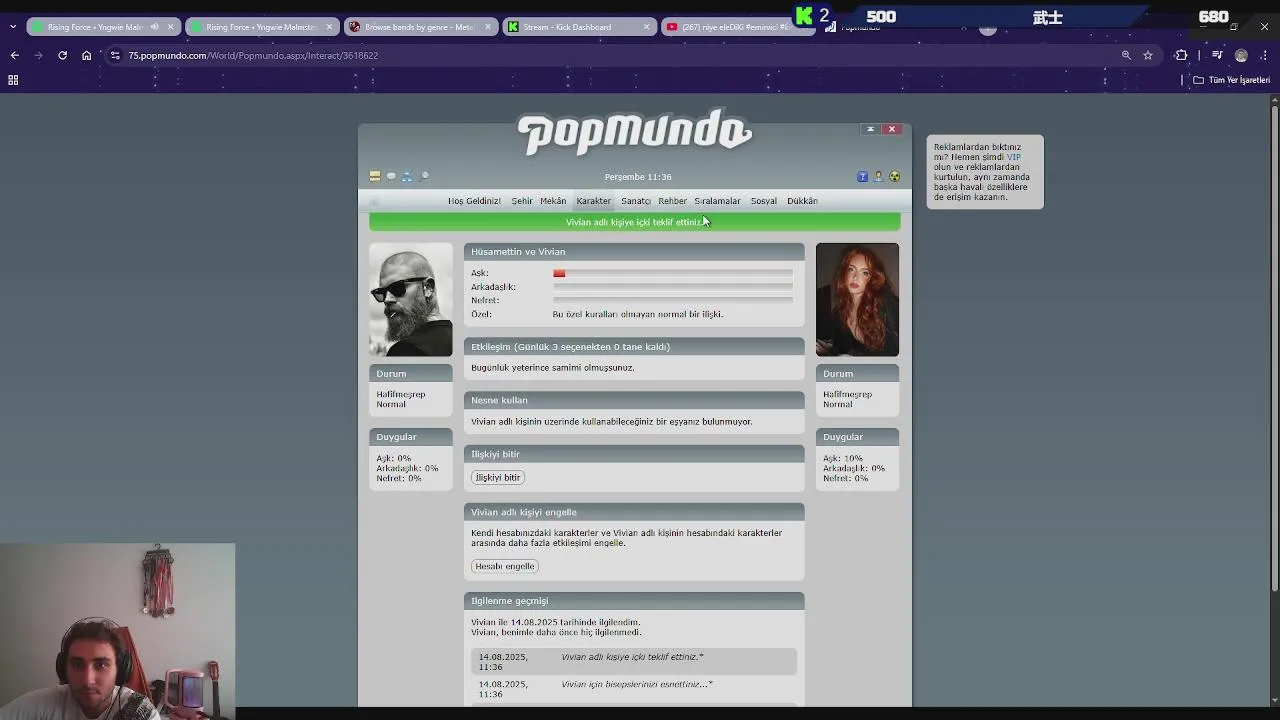Open the Rehber menu
This screenshot has width=1280, height=720.
click(672, 201)
